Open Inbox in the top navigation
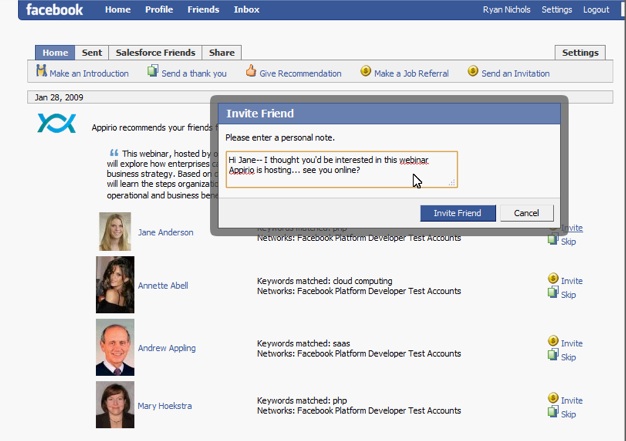 (246, 10)
